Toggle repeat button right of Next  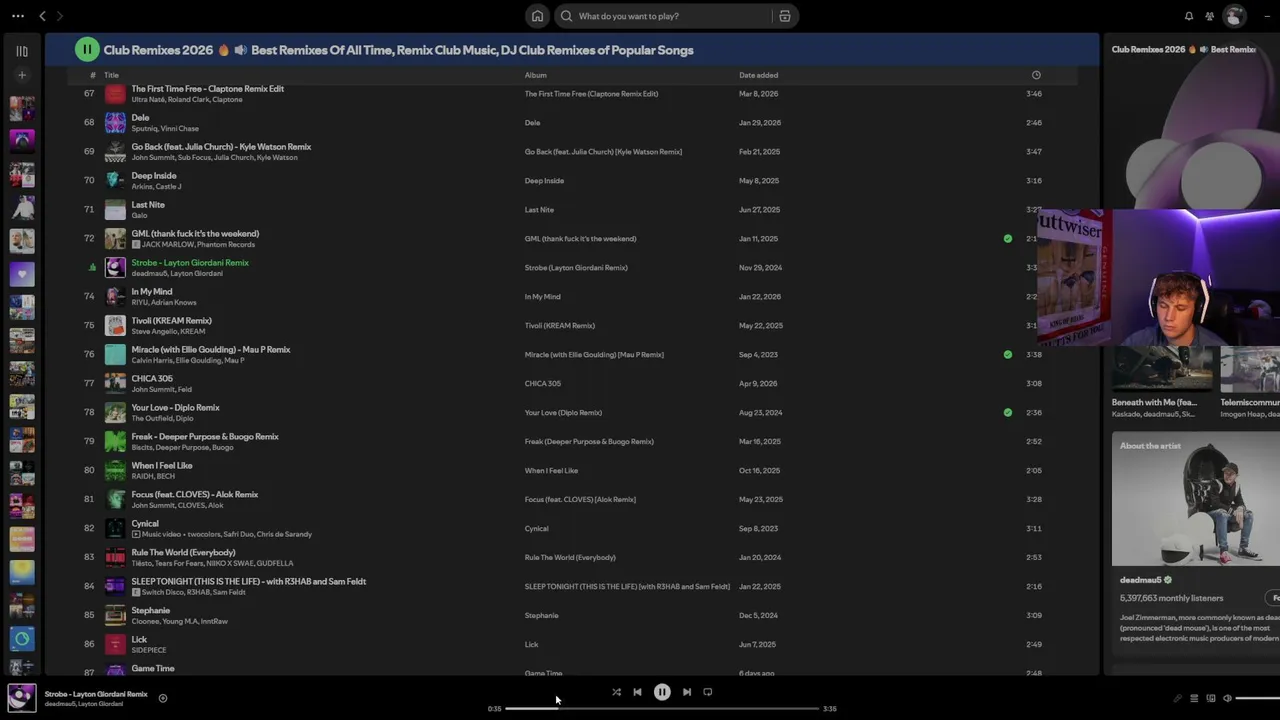coord(708,692)
